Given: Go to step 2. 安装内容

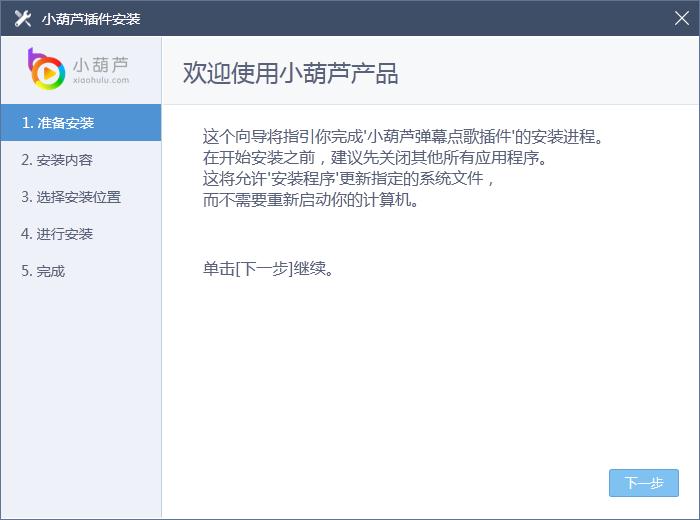Looking at the screenshot, I should point(81,160).
